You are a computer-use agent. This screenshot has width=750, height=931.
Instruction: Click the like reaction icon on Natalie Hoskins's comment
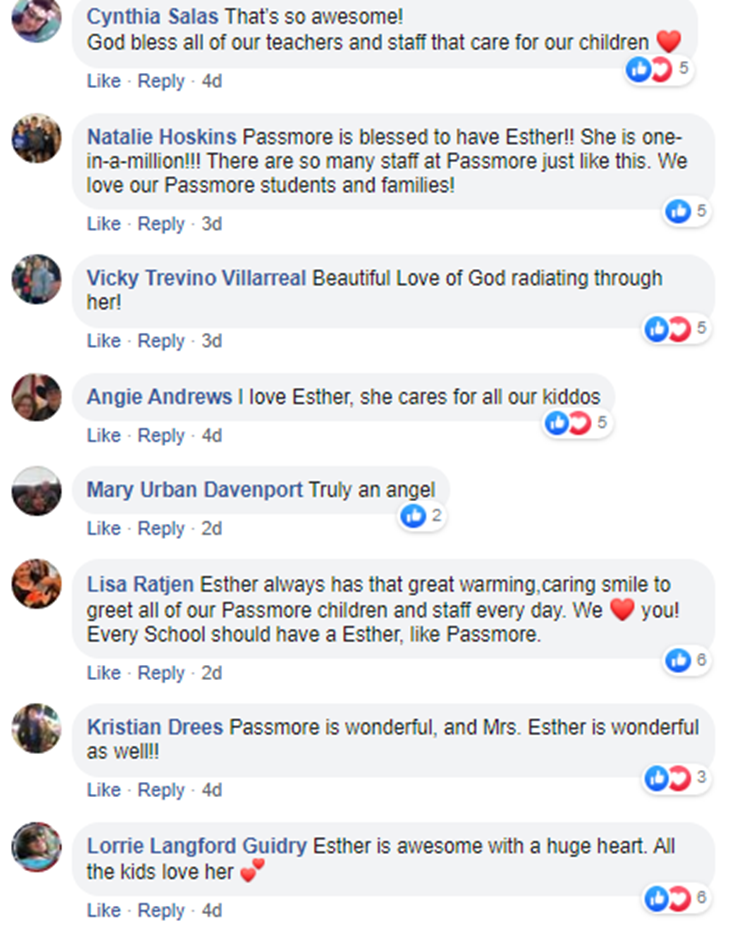click(x=679, y=211)
